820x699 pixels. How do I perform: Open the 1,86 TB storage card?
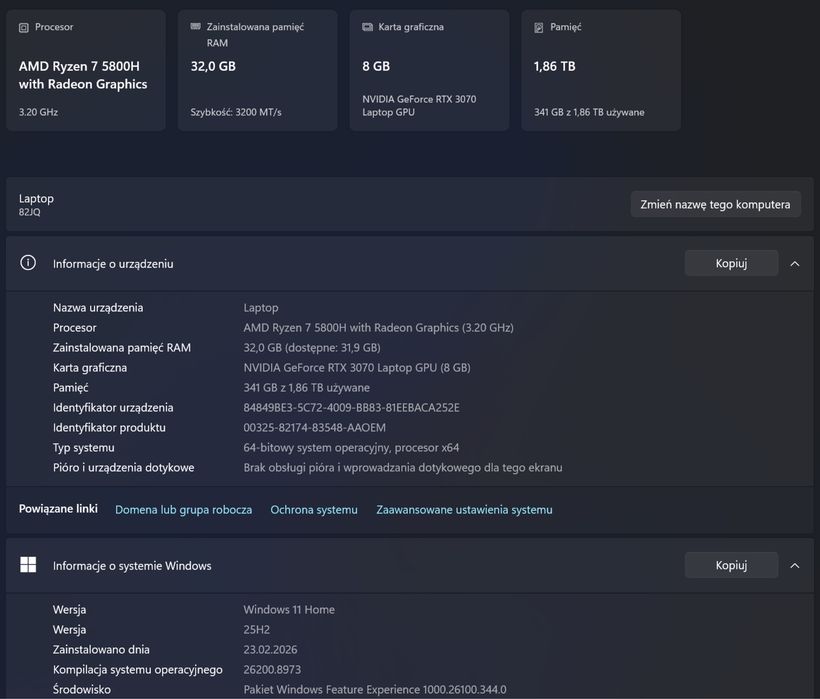pyautogui.click(x=601, y=70)
